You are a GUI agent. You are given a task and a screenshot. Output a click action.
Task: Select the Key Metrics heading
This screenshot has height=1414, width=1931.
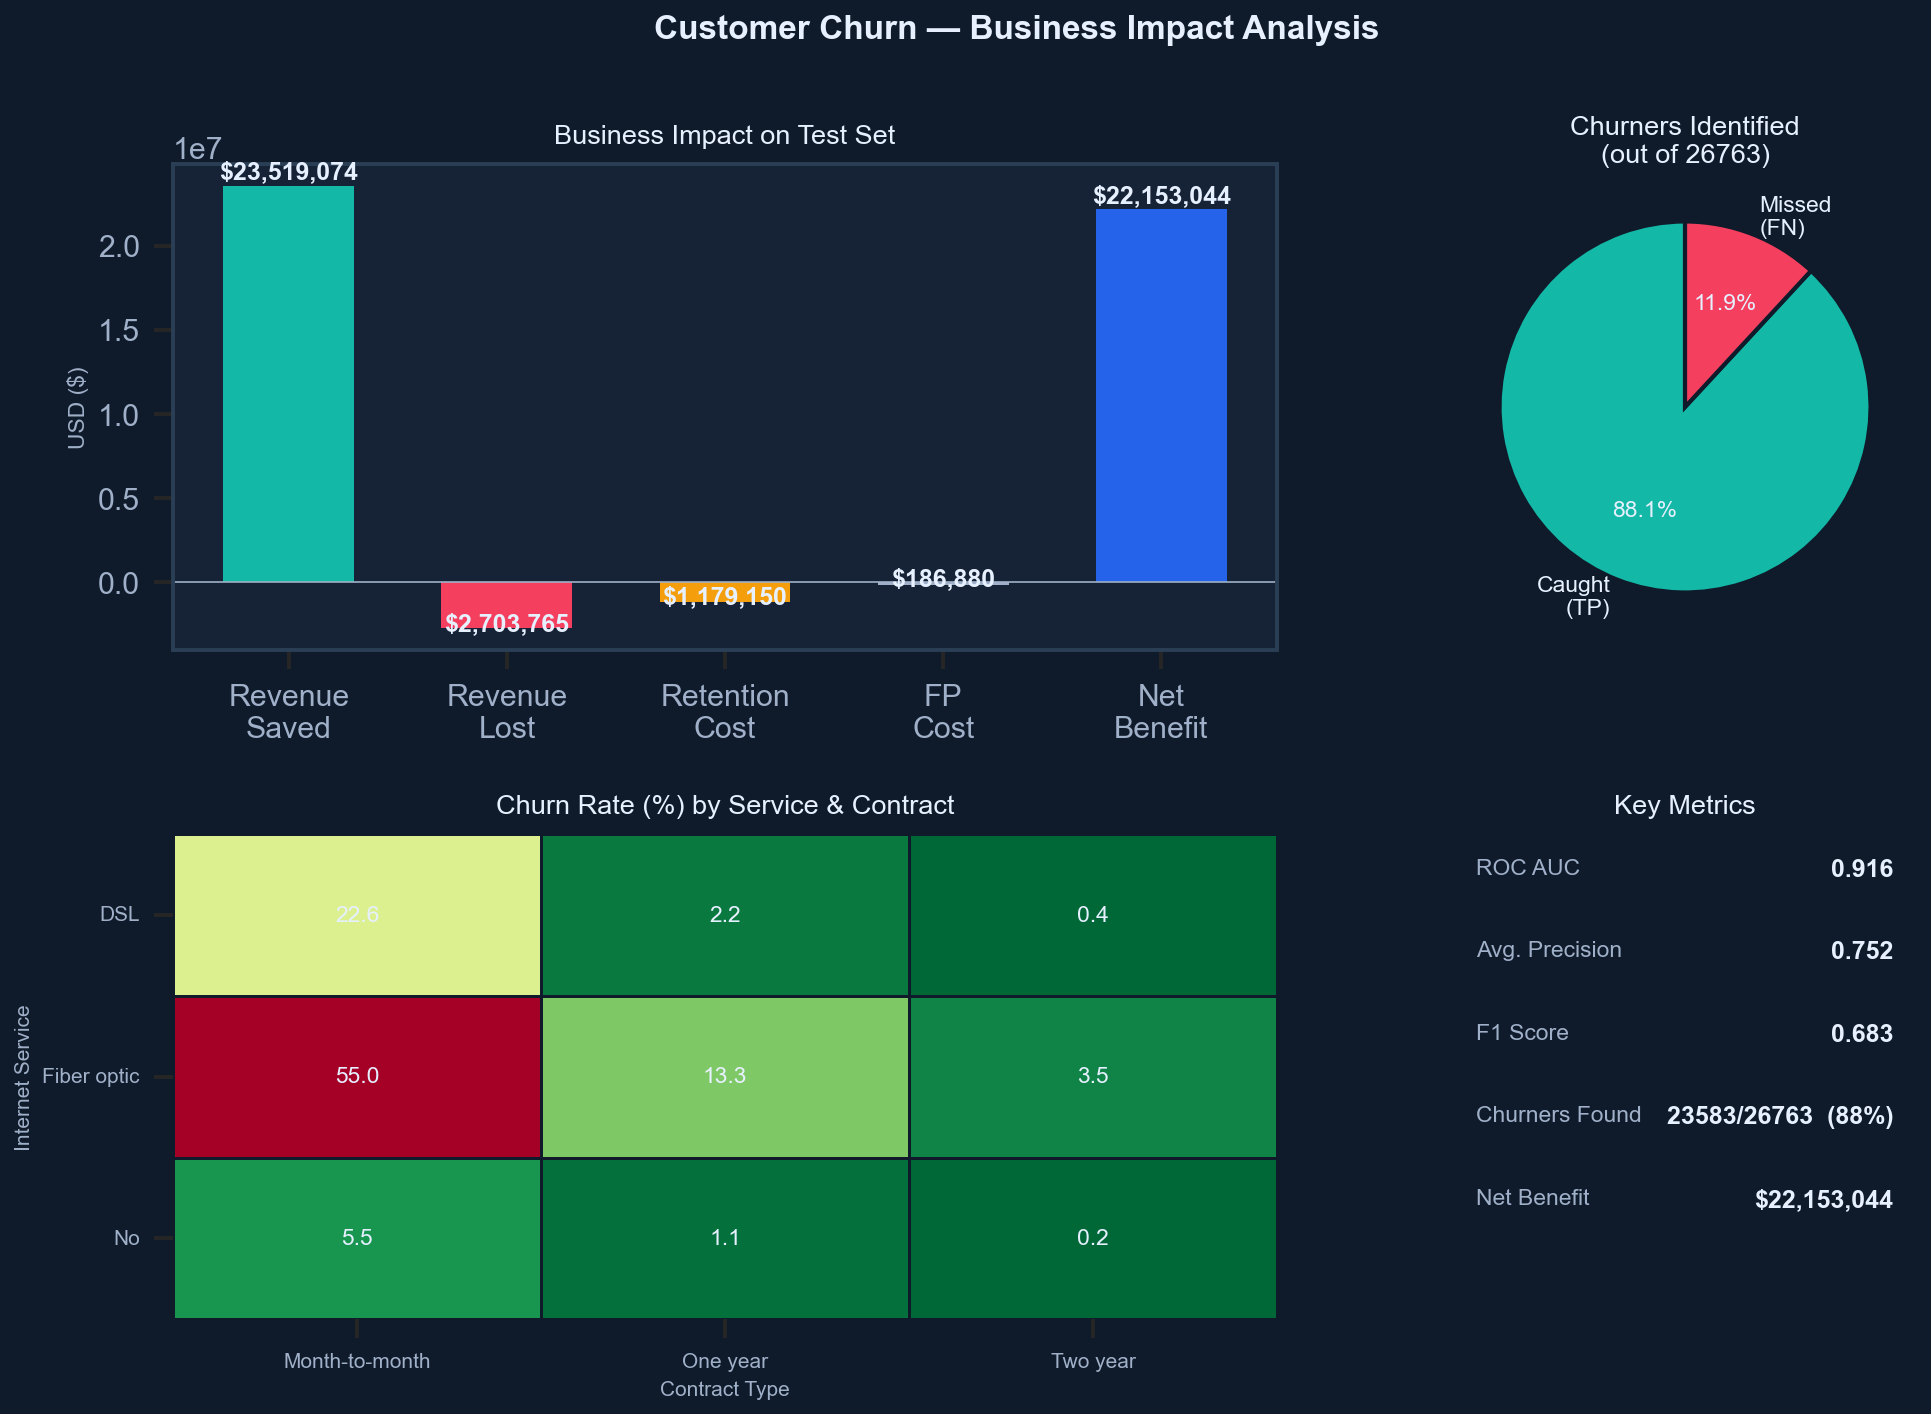coord(1684,805)
